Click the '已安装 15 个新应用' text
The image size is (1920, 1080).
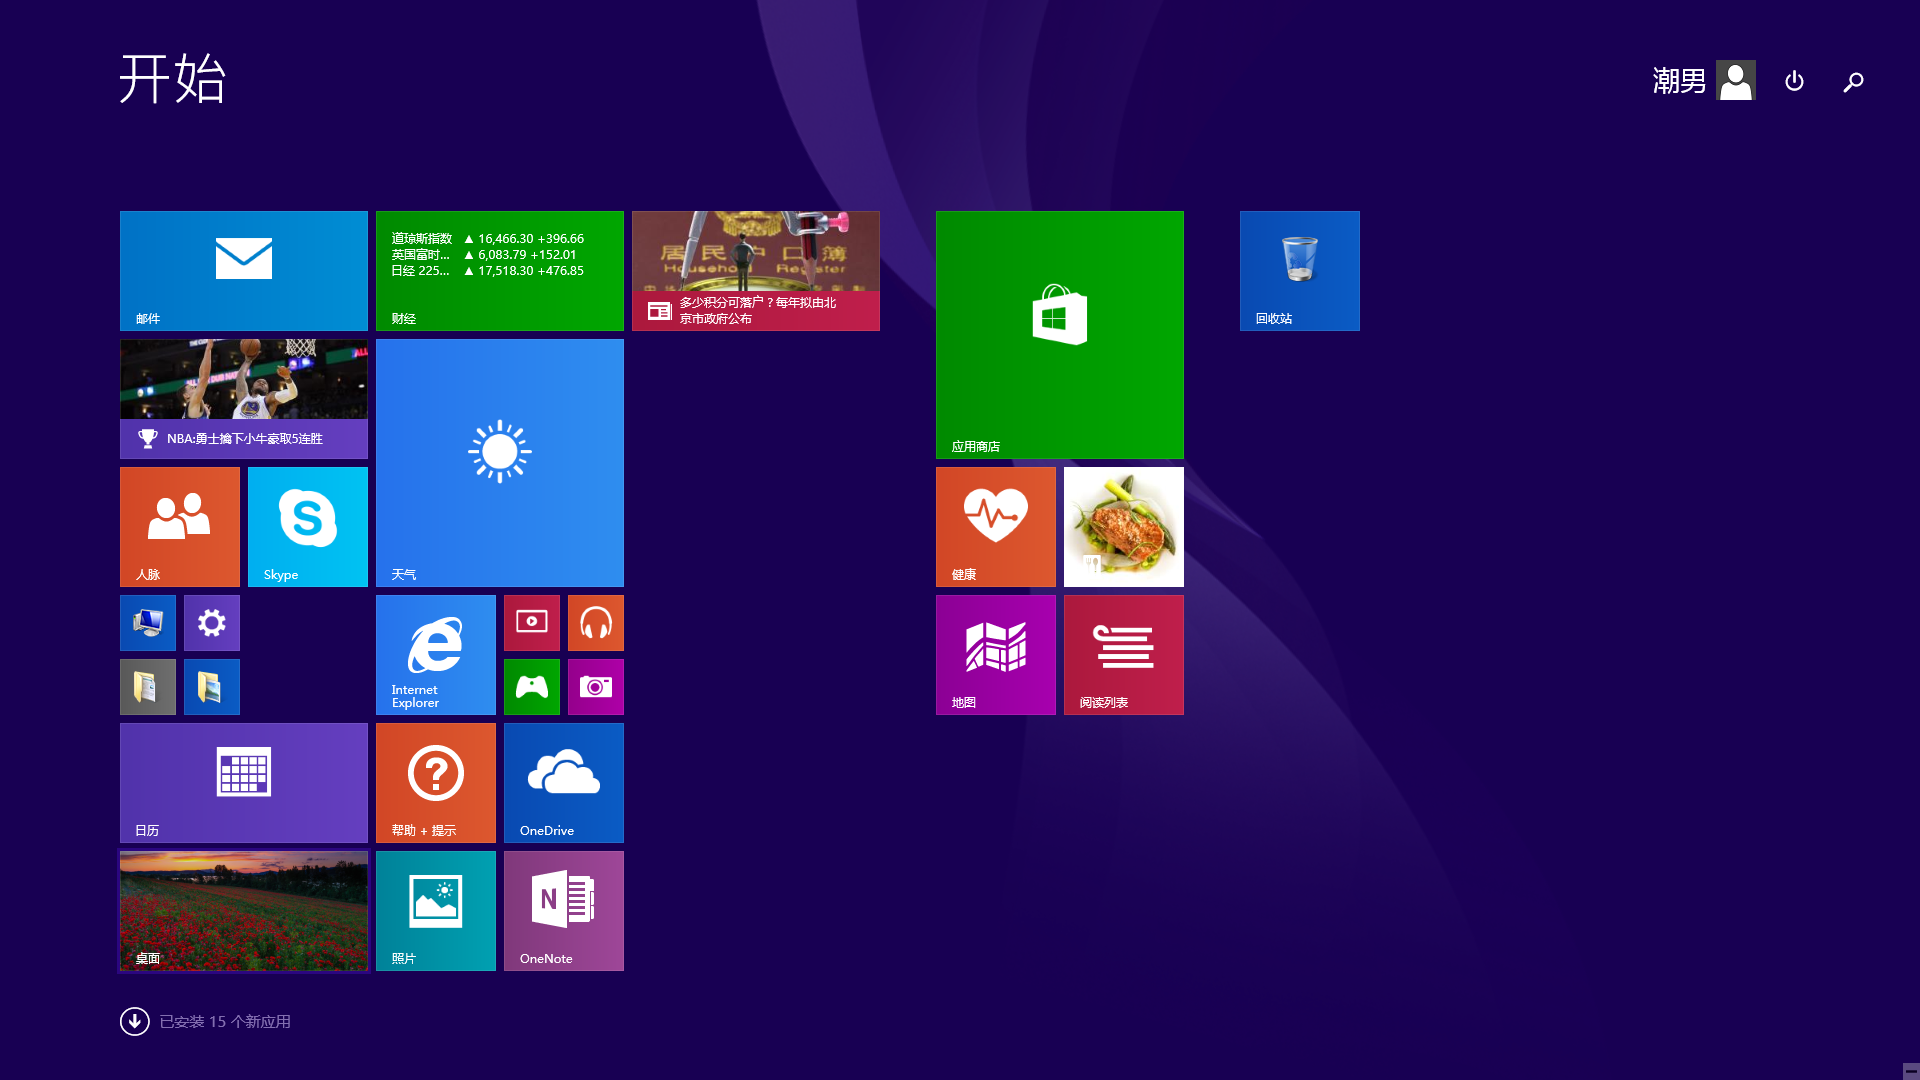[225, 1021]
